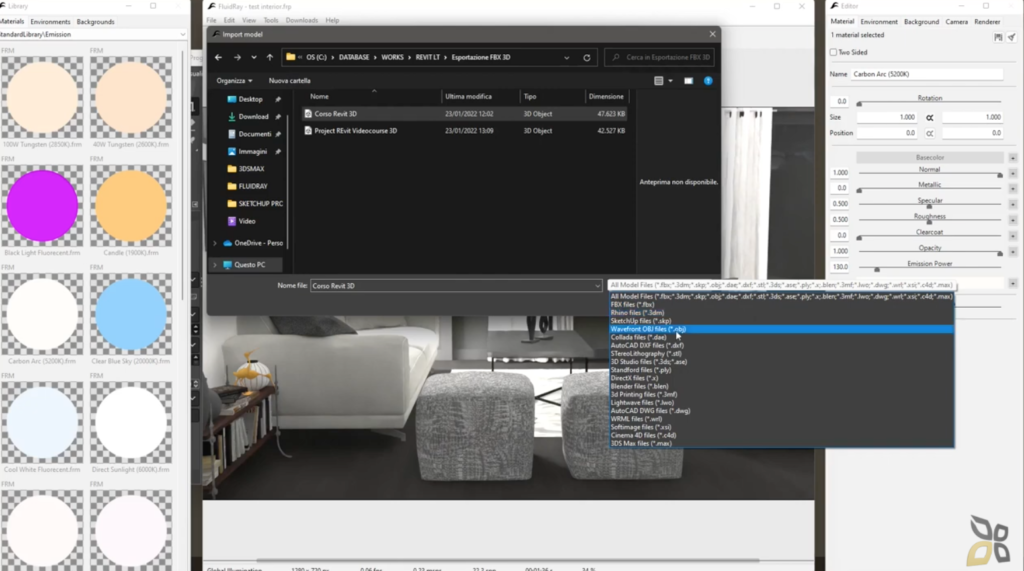
Task: Expand the Questo PC tree node
Action: (215, 265)
